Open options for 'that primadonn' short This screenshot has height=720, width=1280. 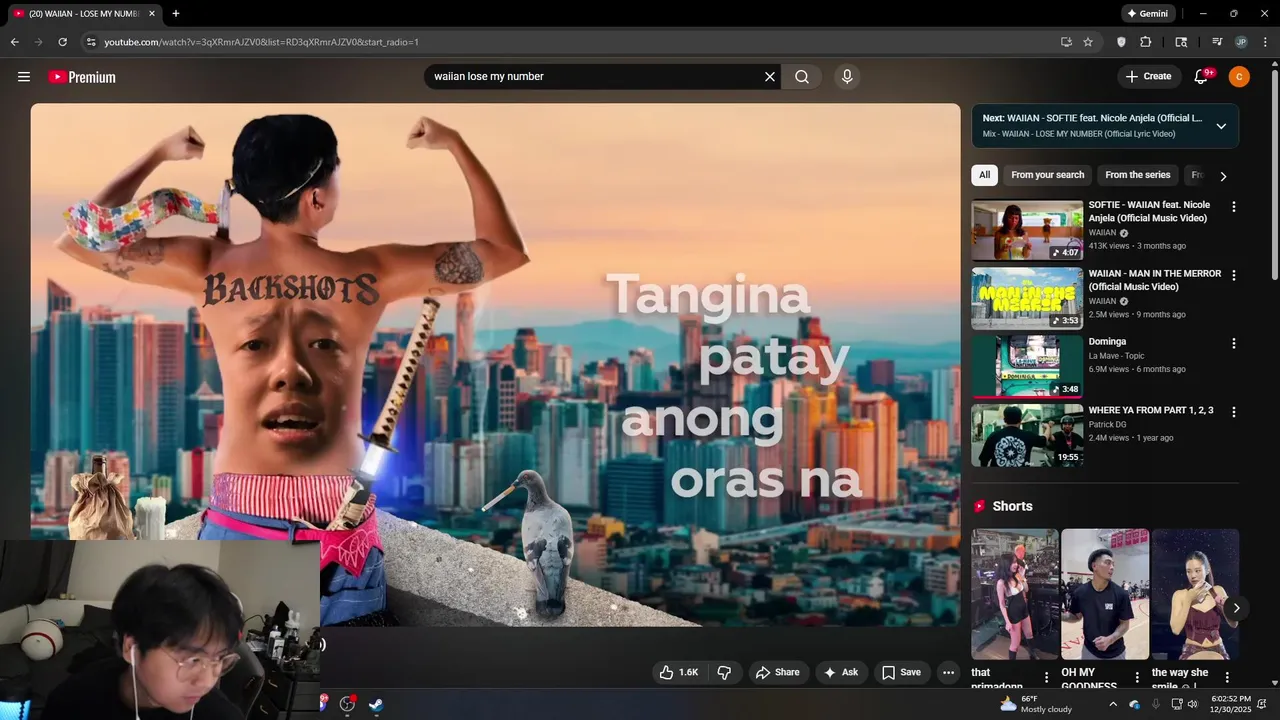tap(1047, 677)
